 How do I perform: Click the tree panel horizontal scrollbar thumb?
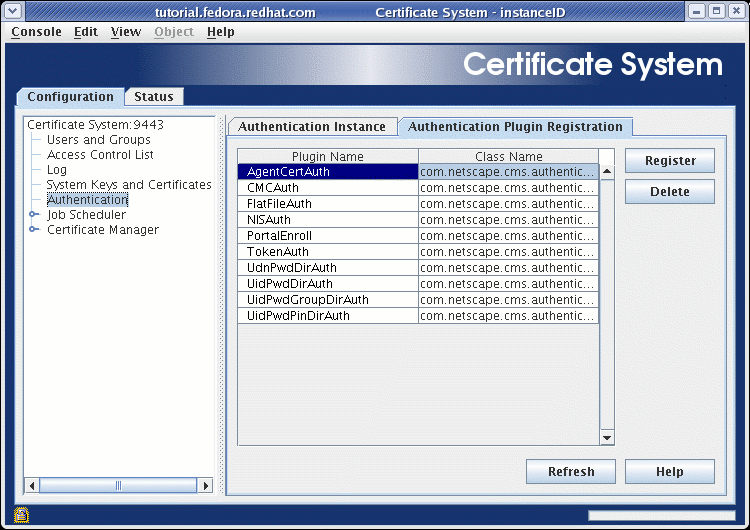(118, 486)
